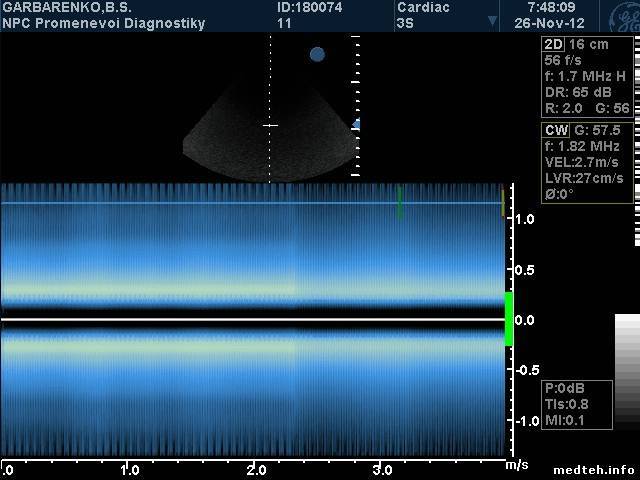This screenshot has width=640, height=480.
Task: Select the CW cursor crosshair on sector
Action: pyautogui.click(x=270, y=125)
